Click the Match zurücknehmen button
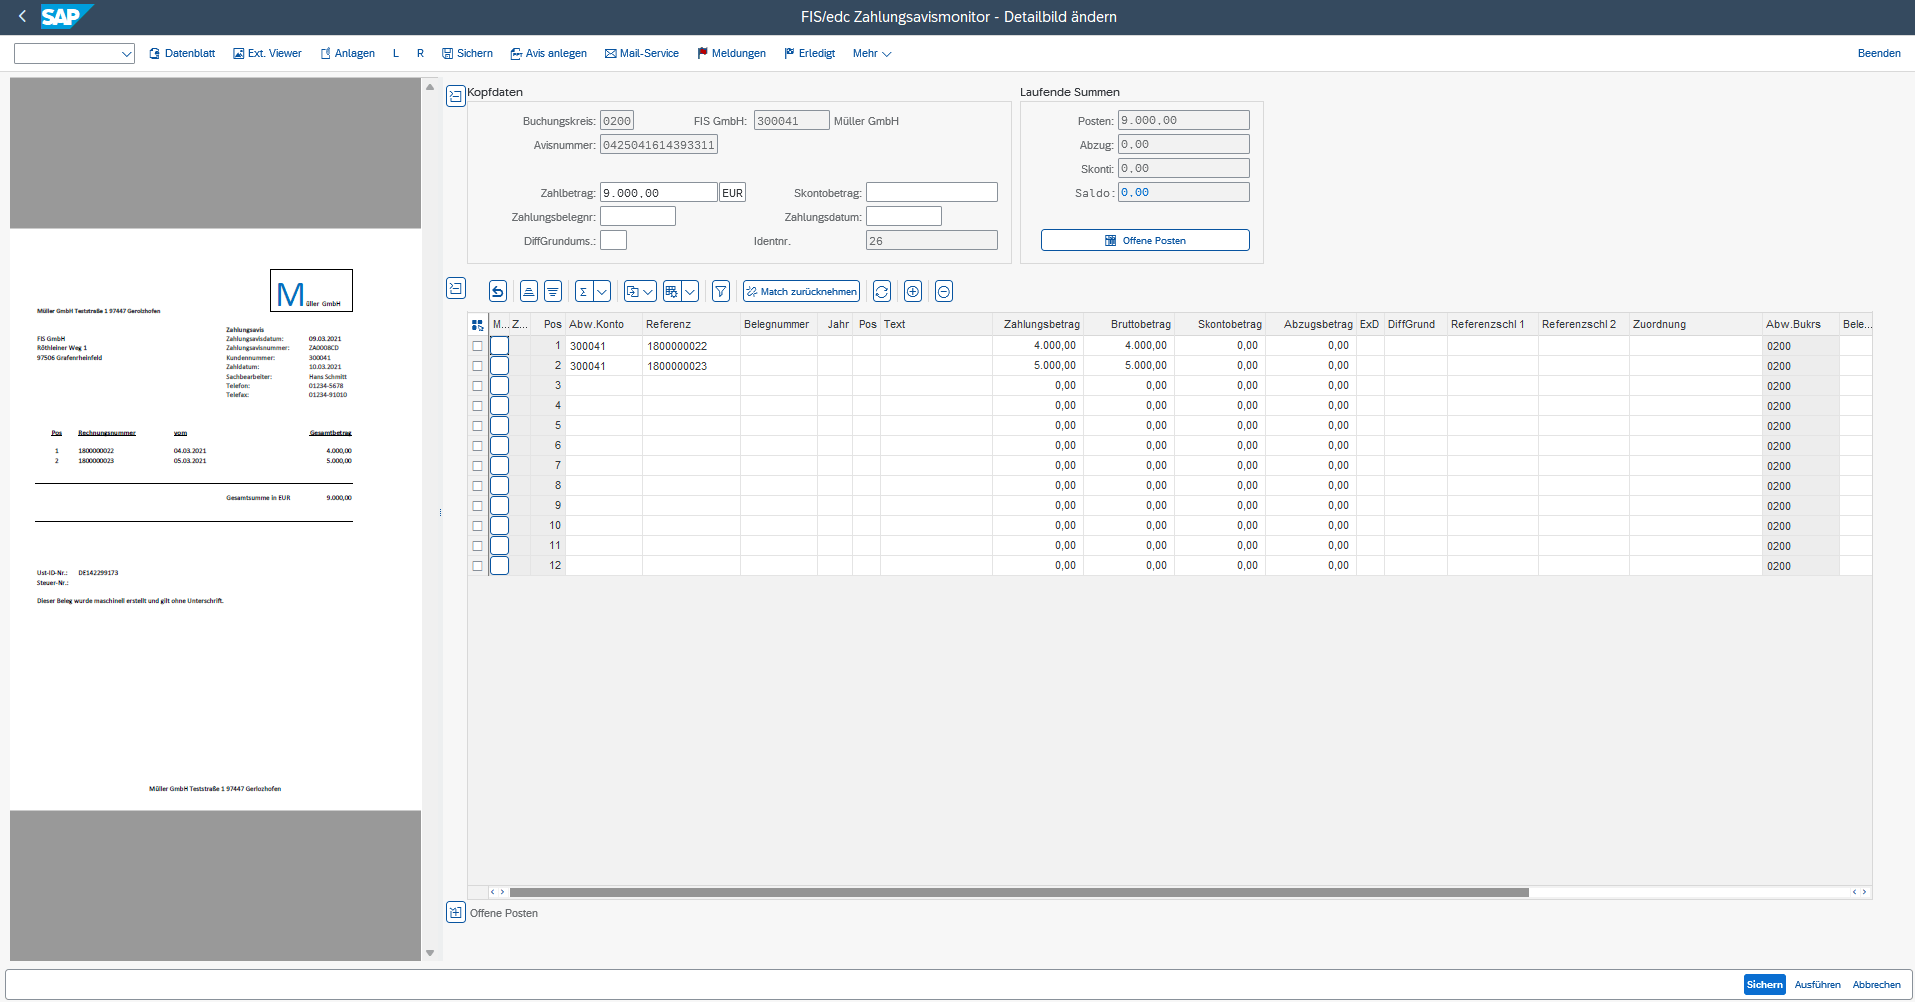The image size is (1915, 1002). click(x=801, y=291)
